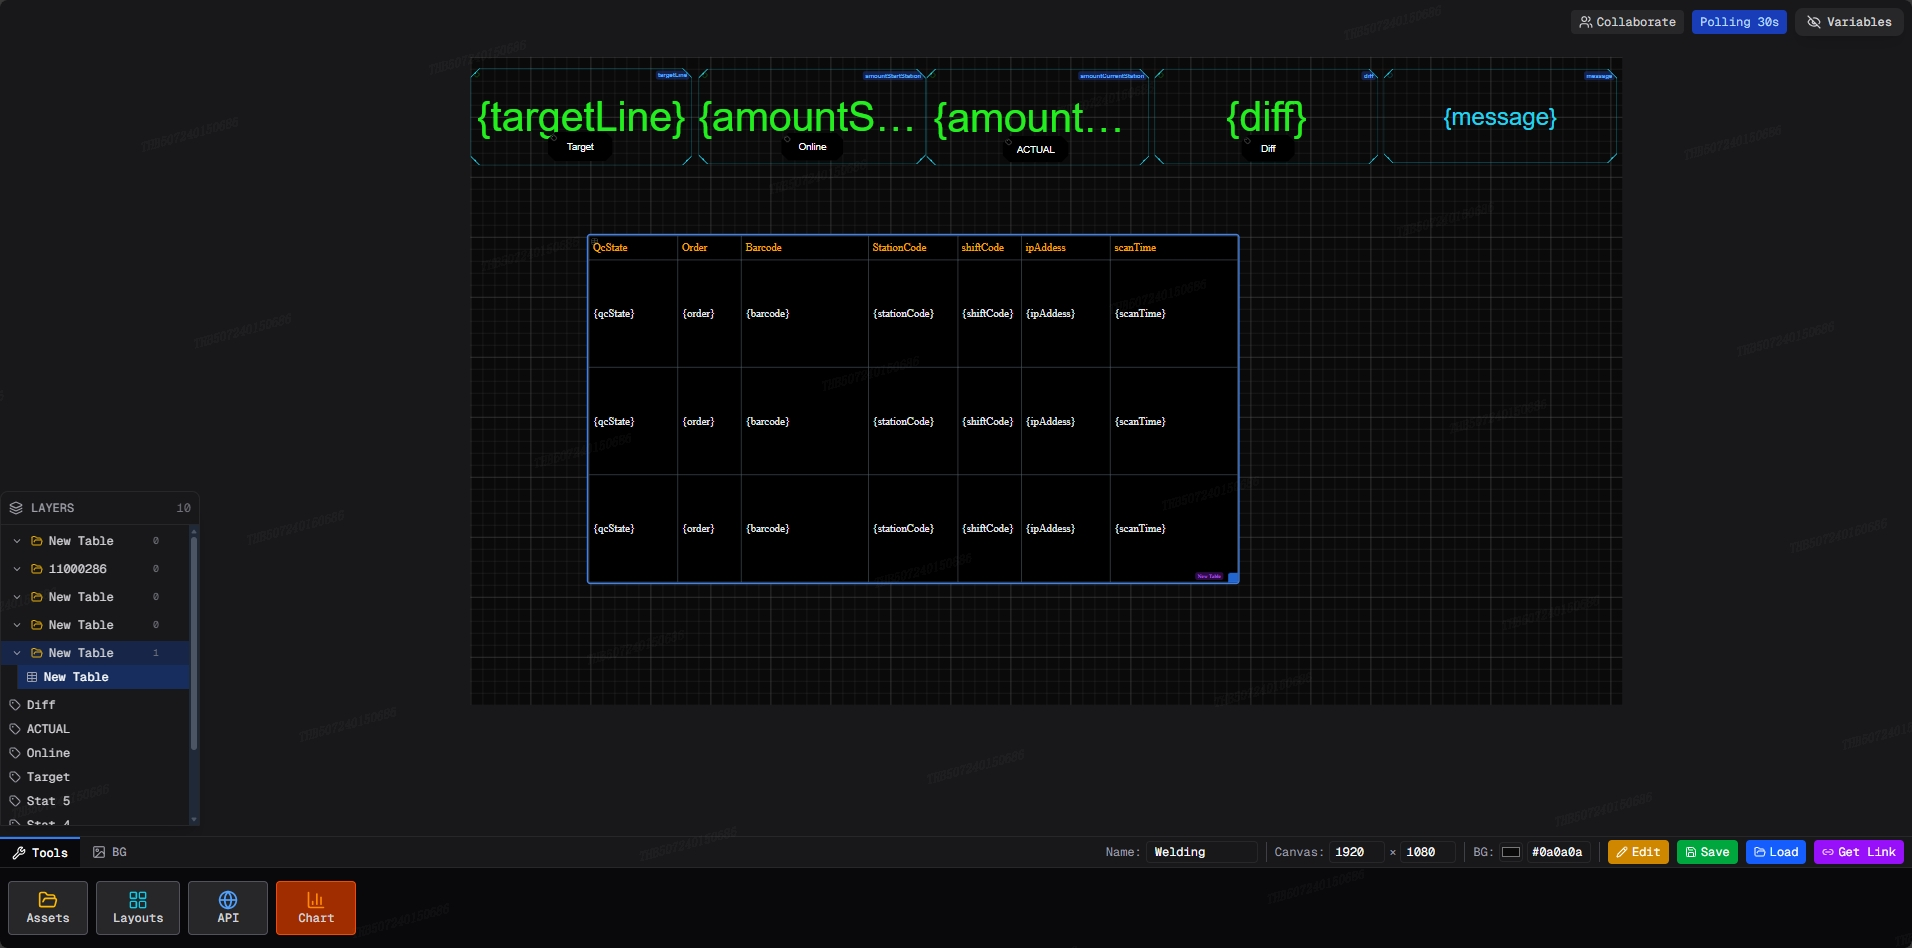Click the LAYERS panel title
Viewport: 1912px width, 948px height.
click(x=52, y=508)
